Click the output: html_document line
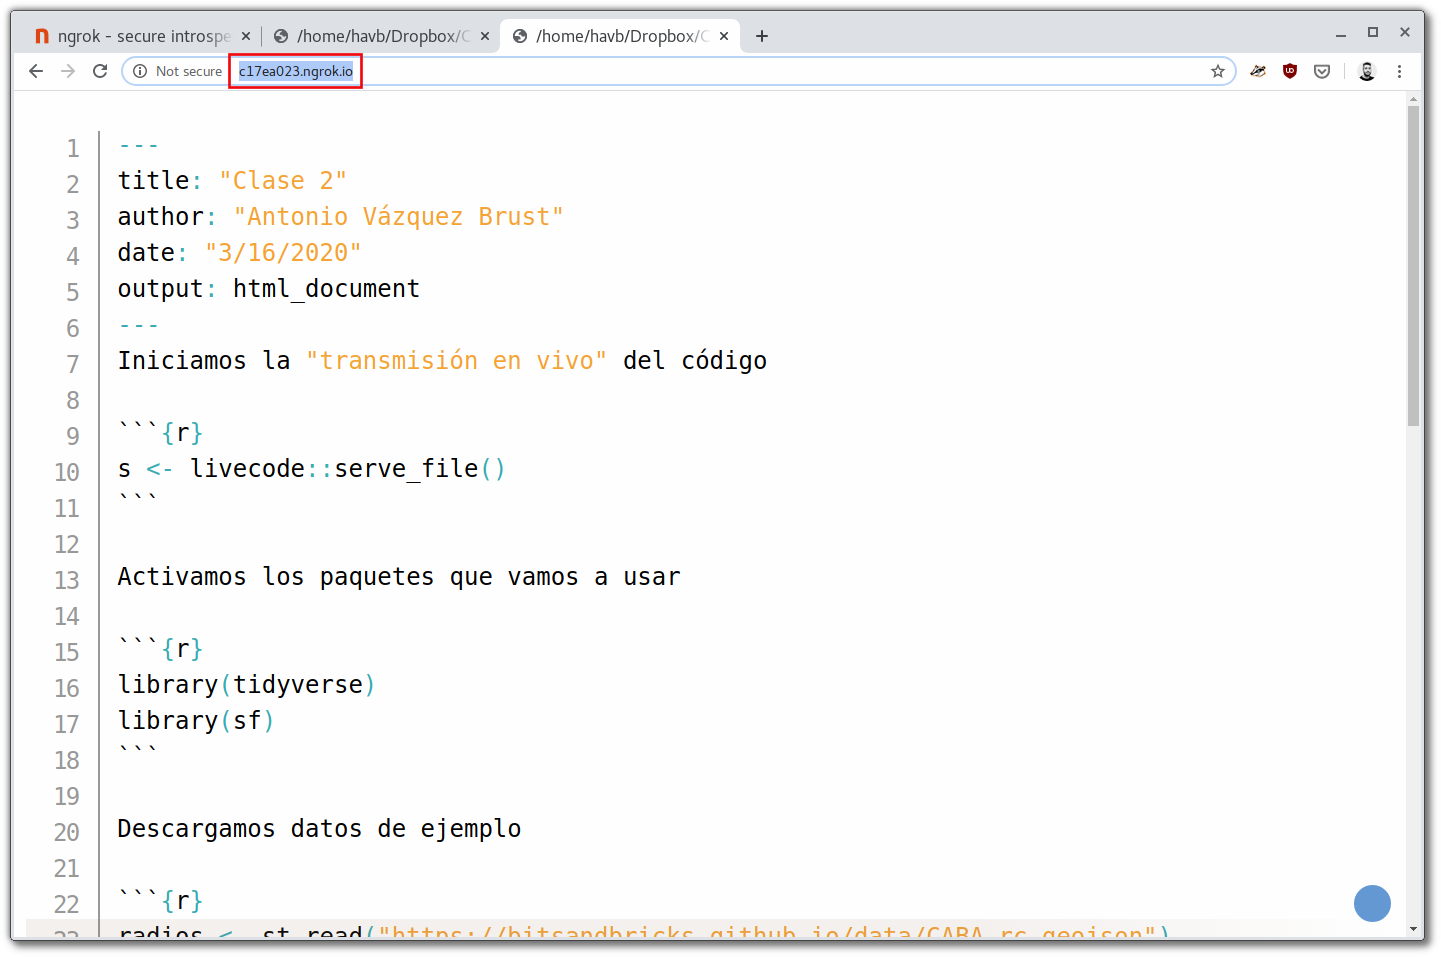The width and height of the screenshot is (1441, 957). (x=269, y=289)
